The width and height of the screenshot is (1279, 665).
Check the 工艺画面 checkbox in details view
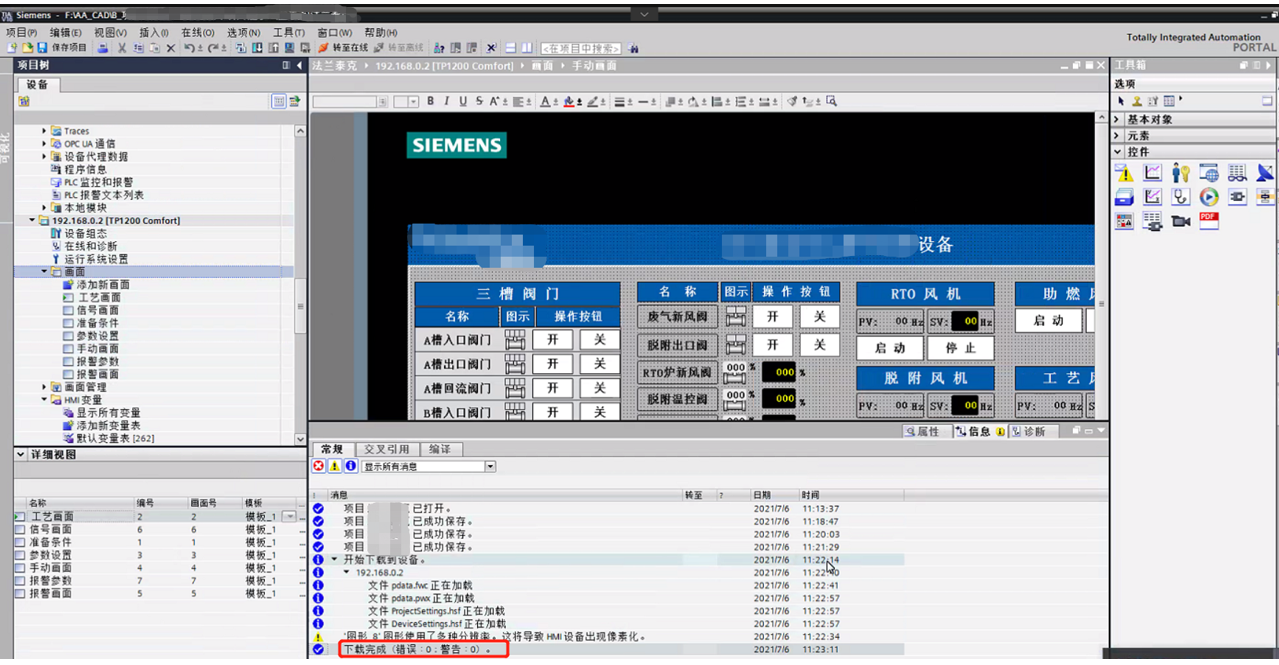[20, 516]
